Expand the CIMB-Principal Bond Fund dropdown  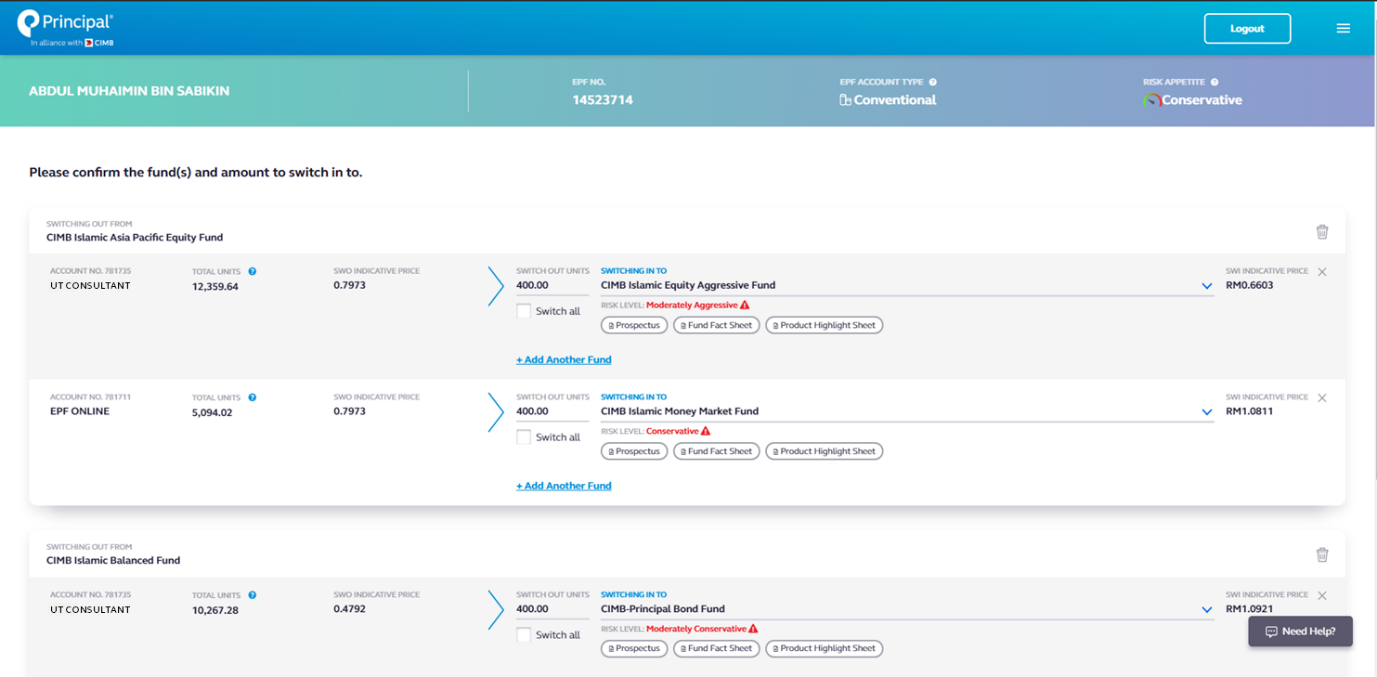pos(1207,610)
